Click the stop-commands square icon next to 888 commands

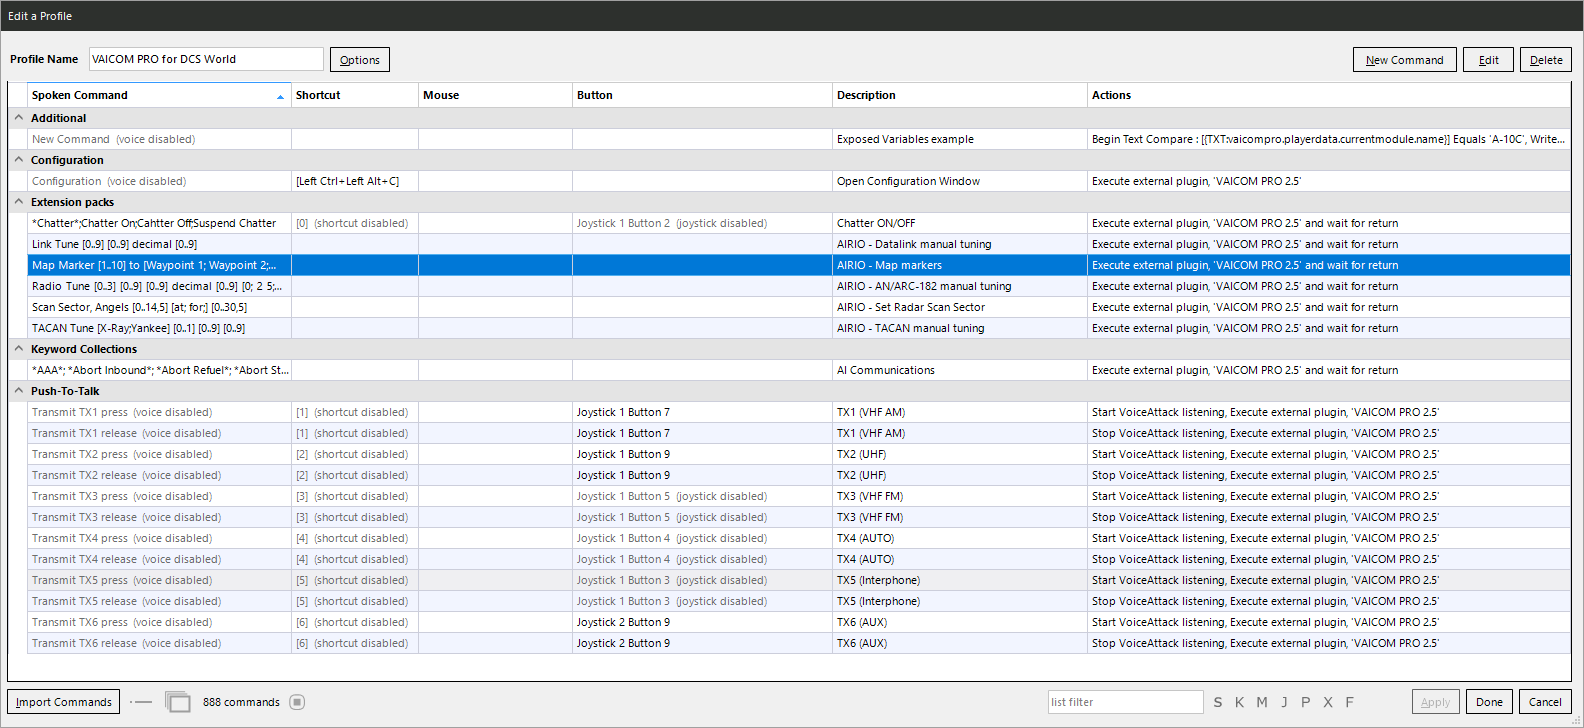point(297,702)
